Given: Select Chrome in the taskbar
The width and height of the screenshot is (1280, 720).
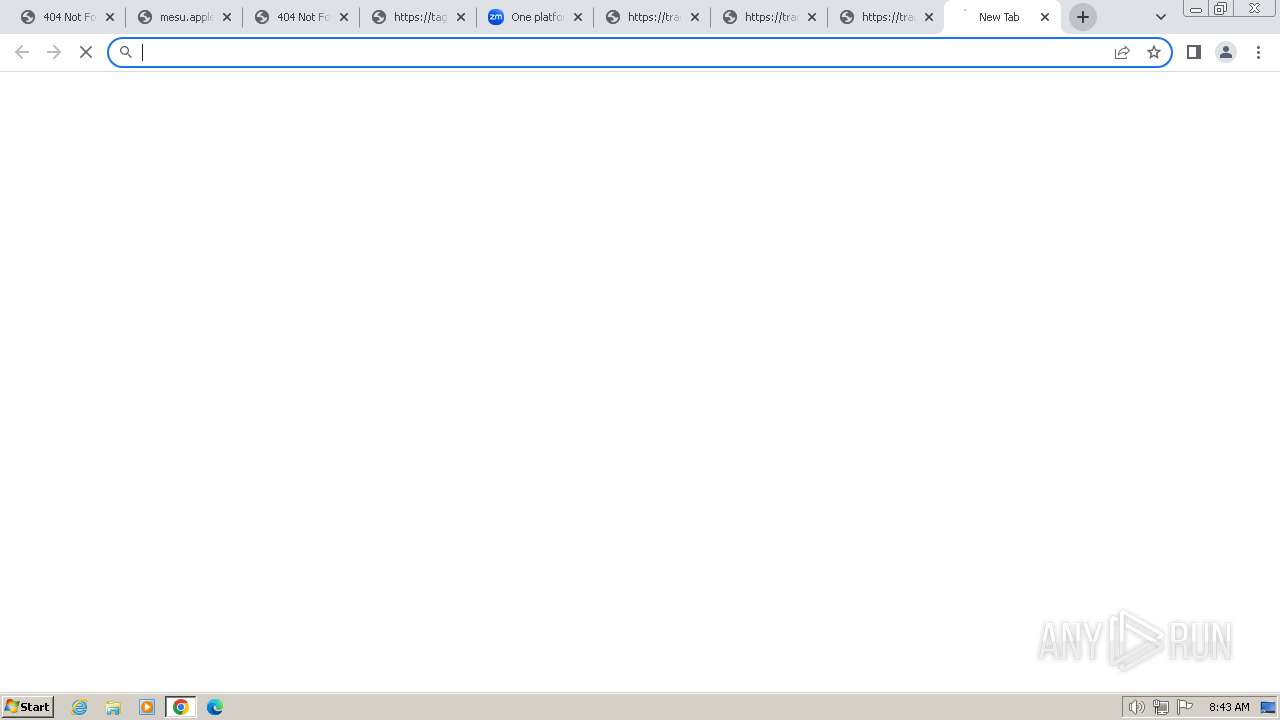Looking at the screenshot, I should click(x=181, y=707).
